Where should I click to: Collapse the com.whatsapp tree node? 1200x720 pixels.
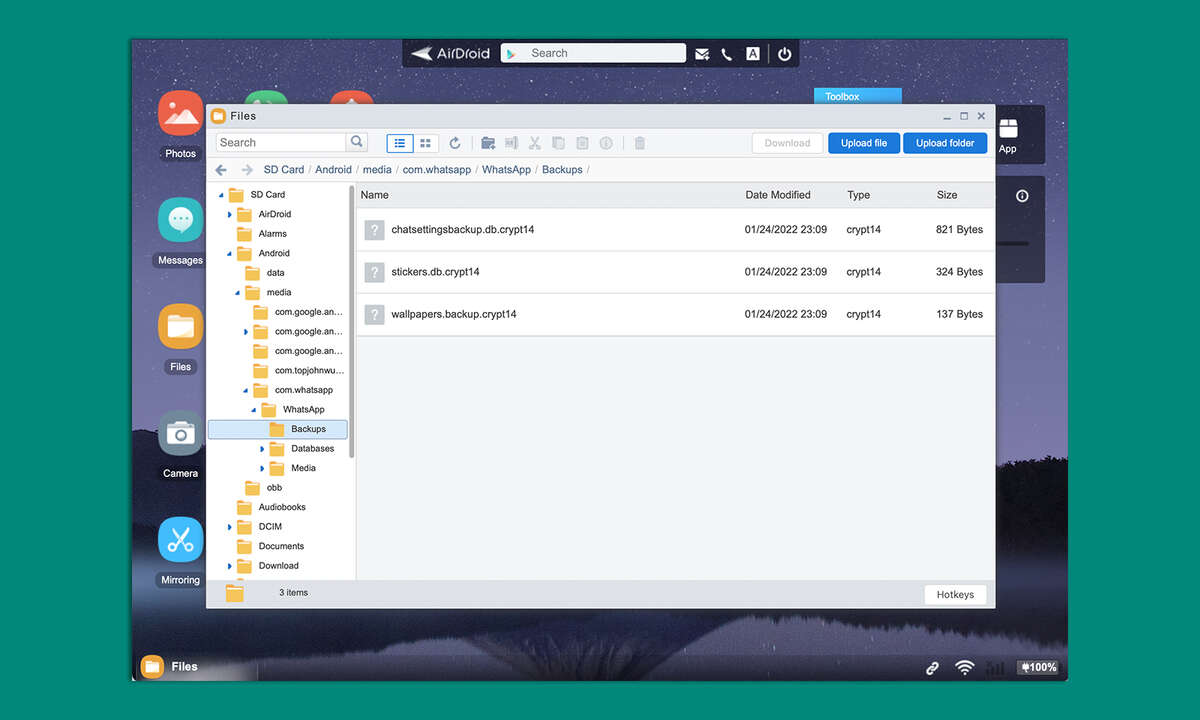tap(245, 390)
